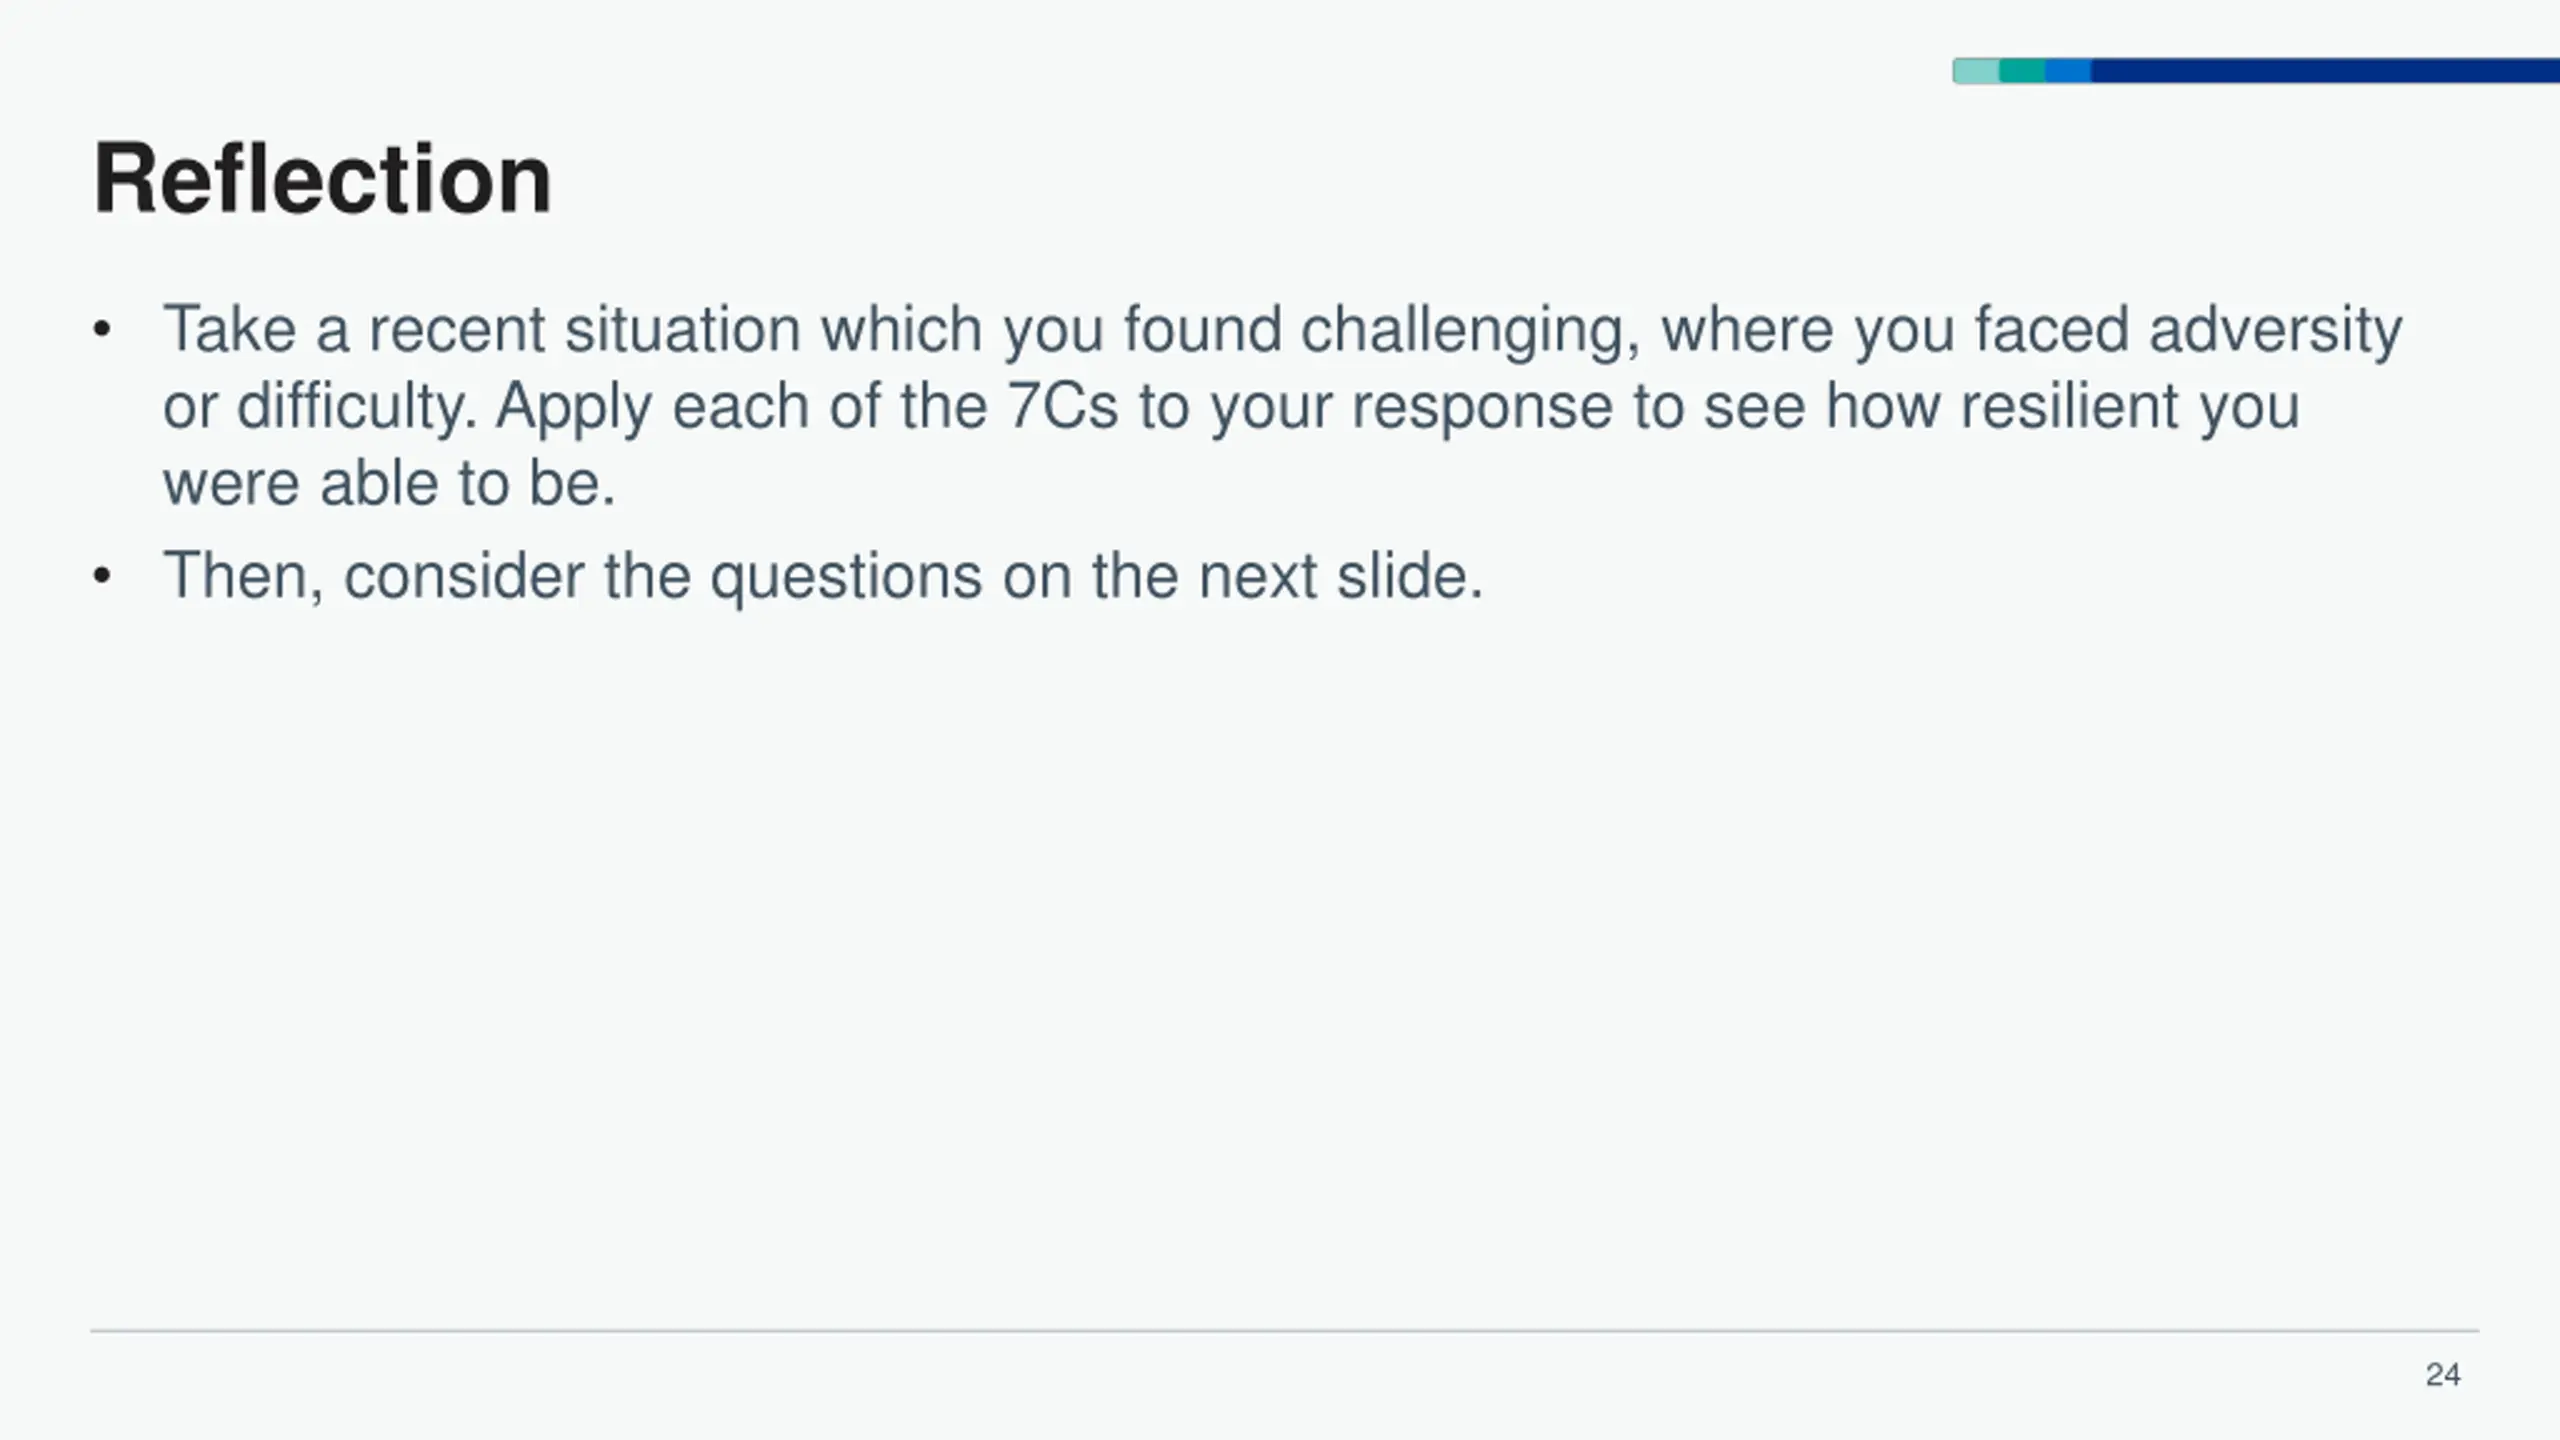Click the word "Take" starting the first bullet
Screen dimensions: 2560x1440
point(230,330)
